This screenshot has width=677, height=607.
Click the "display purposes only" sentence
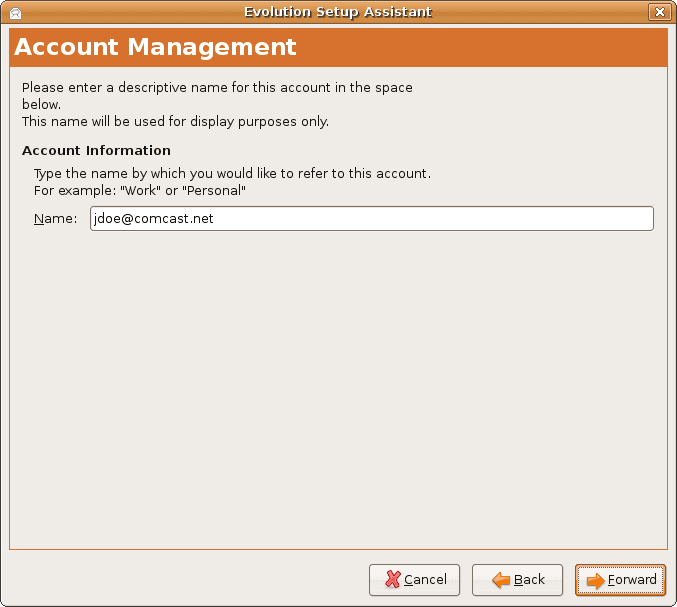click(x=175, y=122)
